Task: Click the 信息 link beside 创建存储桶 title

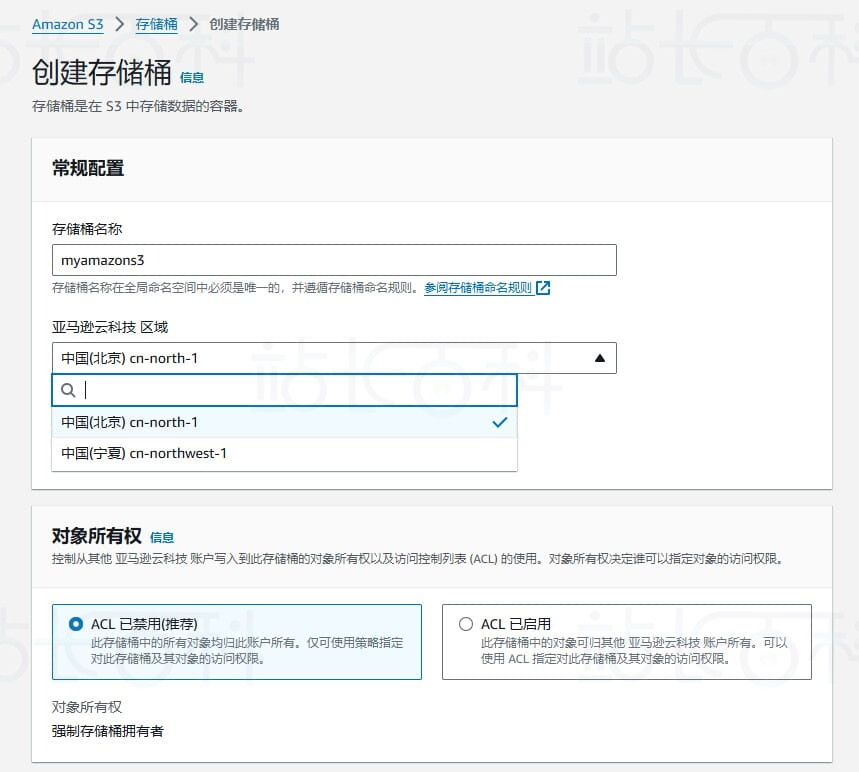Action: click(x=192, y=78)
